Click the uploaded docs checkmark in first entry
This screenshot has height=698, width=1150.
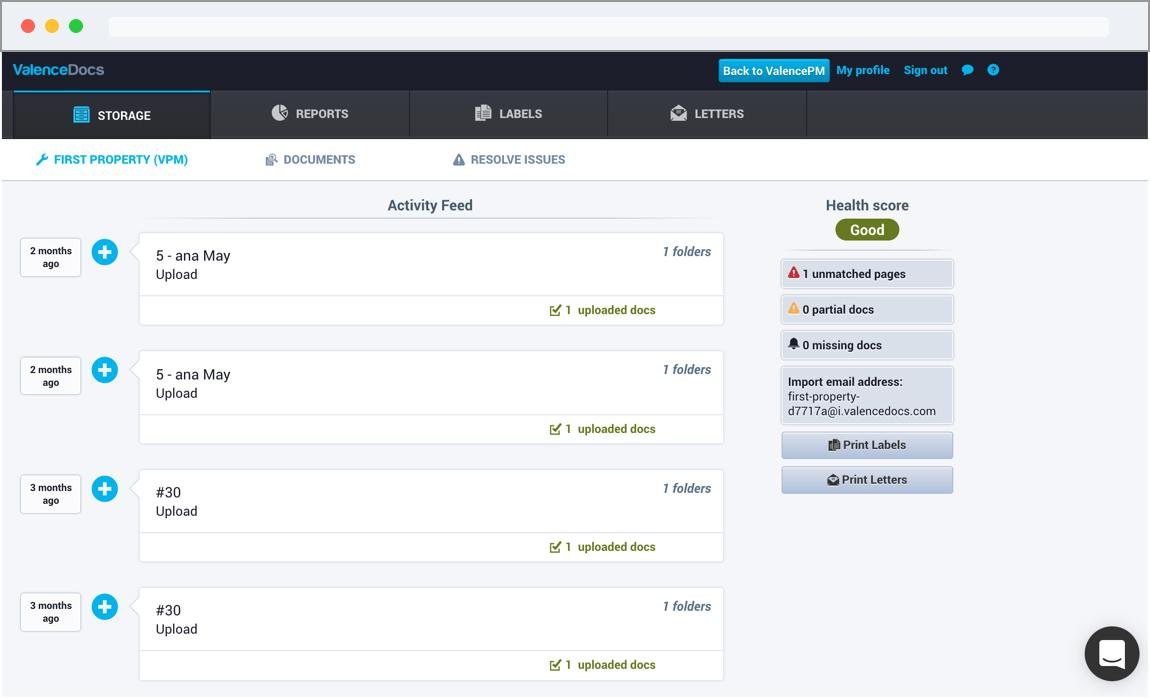[x=555, y=310]
